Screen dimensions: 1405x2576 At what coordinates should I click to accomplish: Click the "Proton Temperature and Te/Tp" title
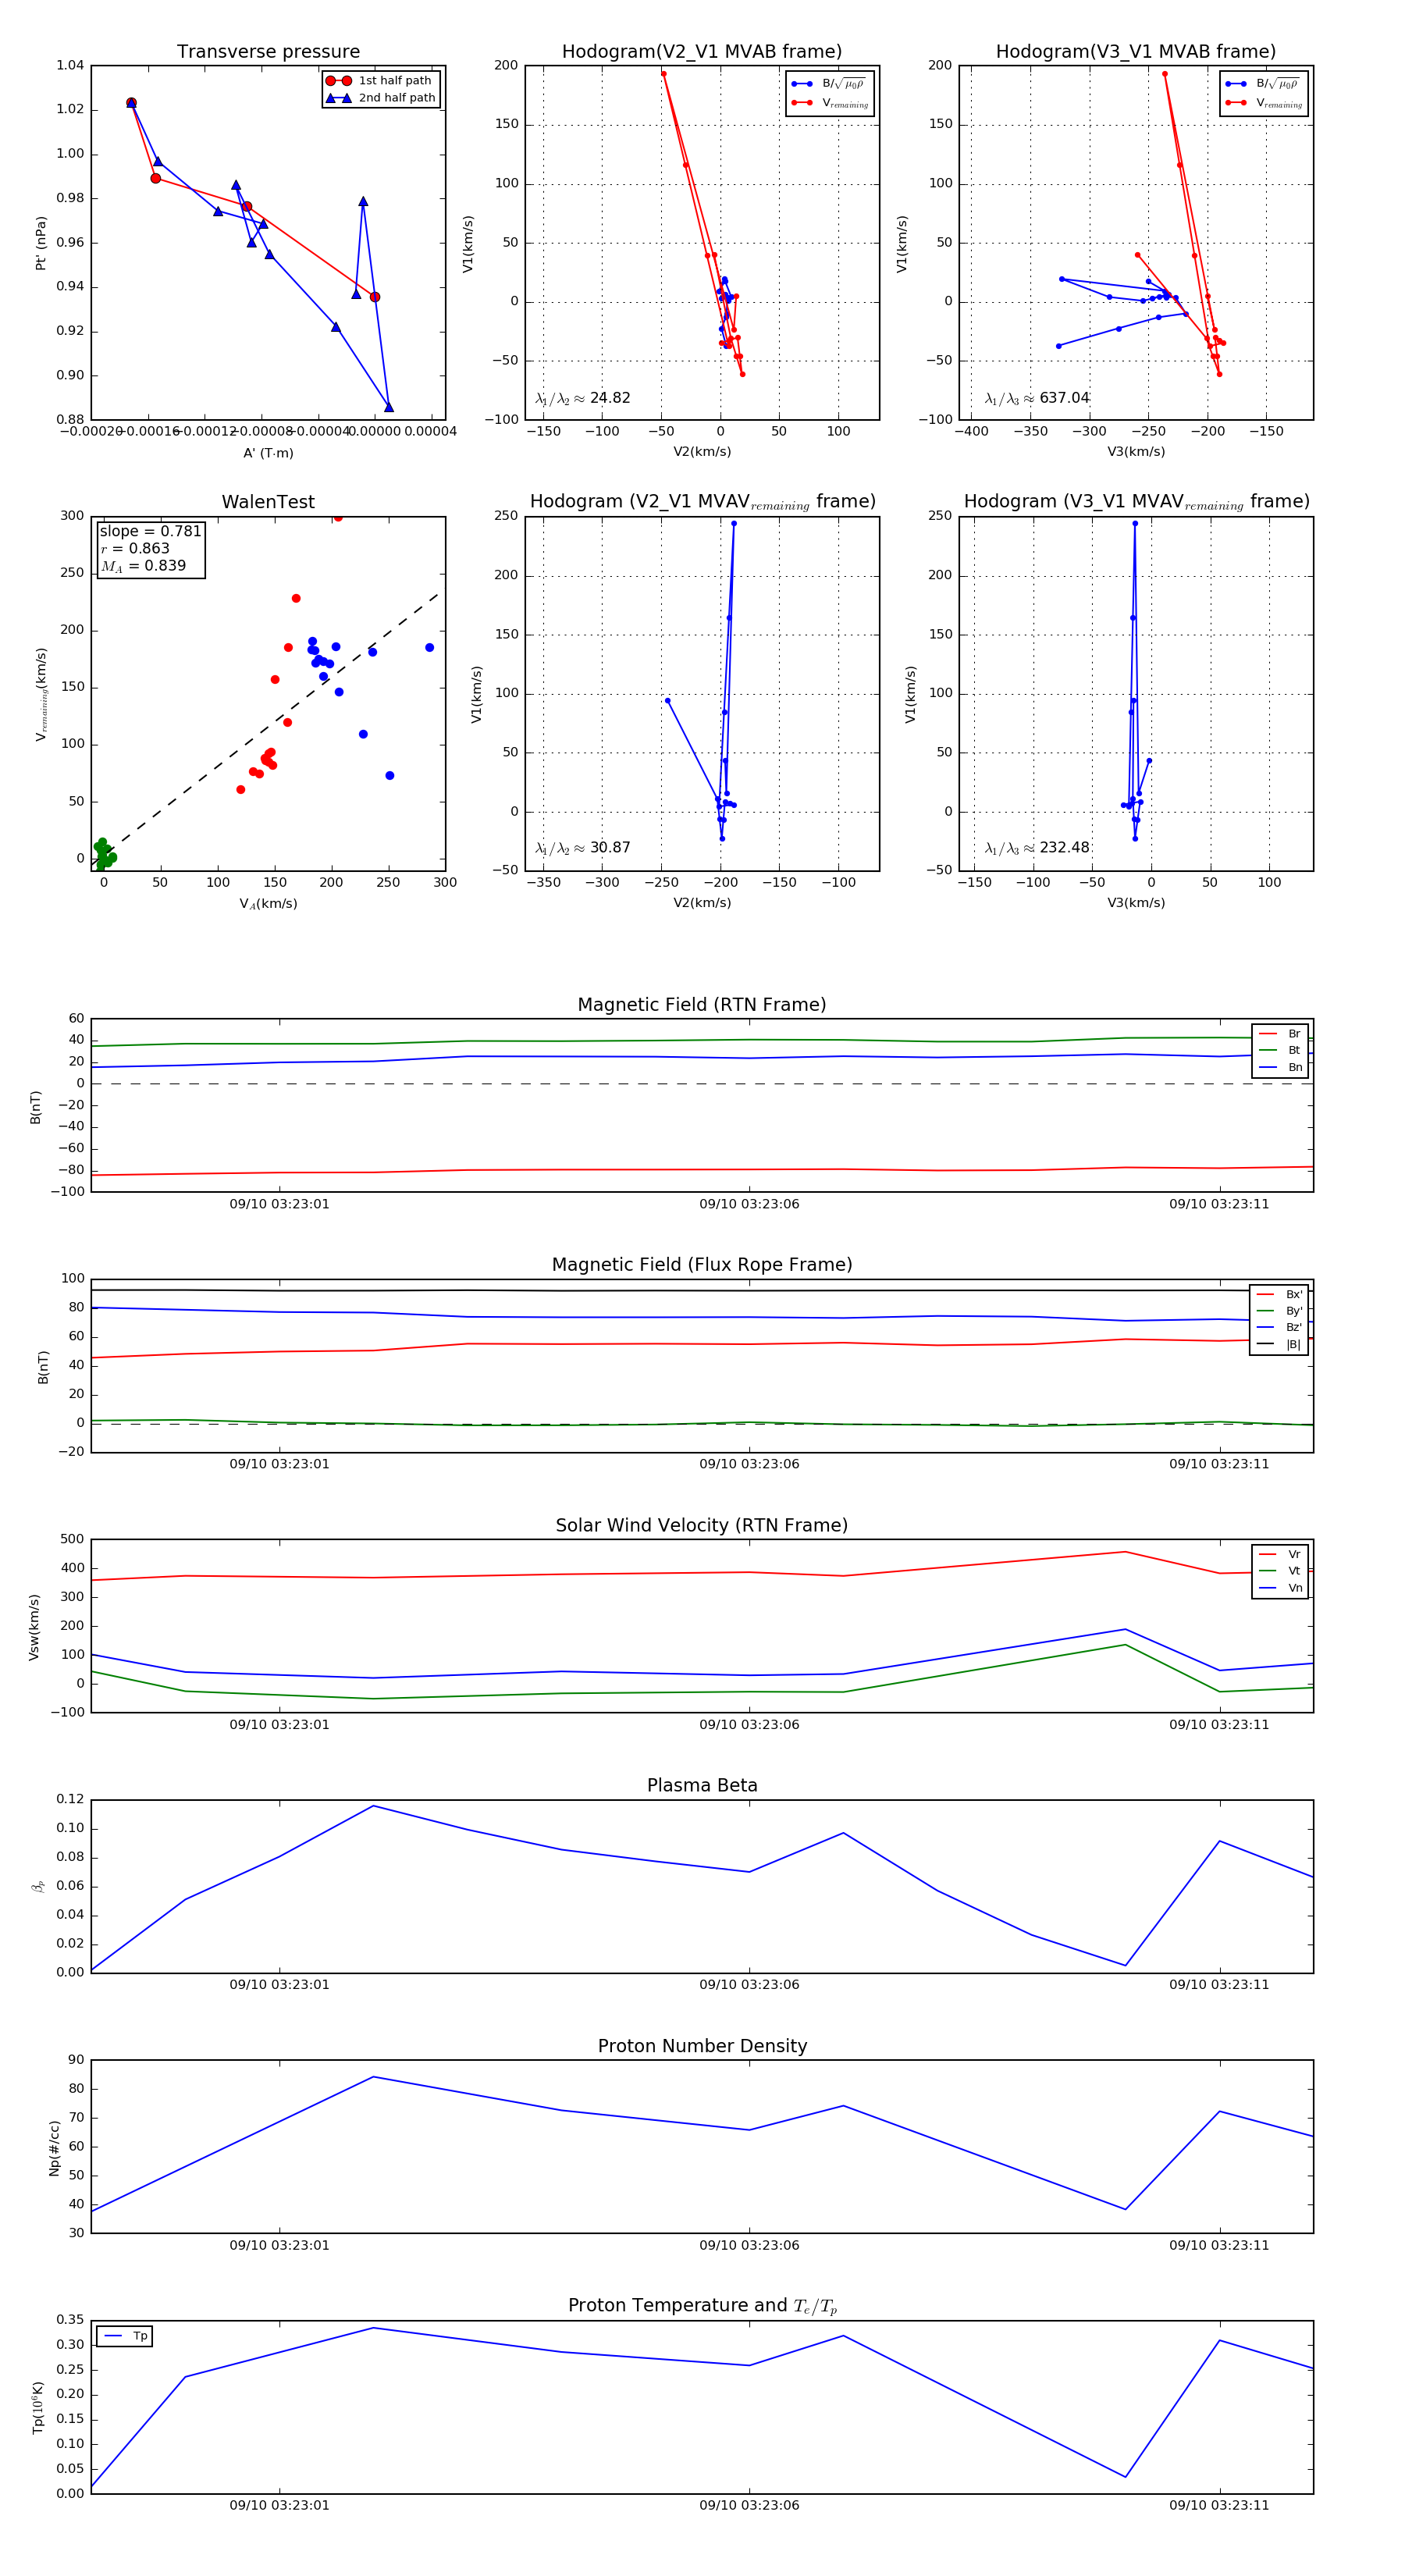tap(702, 2306)
